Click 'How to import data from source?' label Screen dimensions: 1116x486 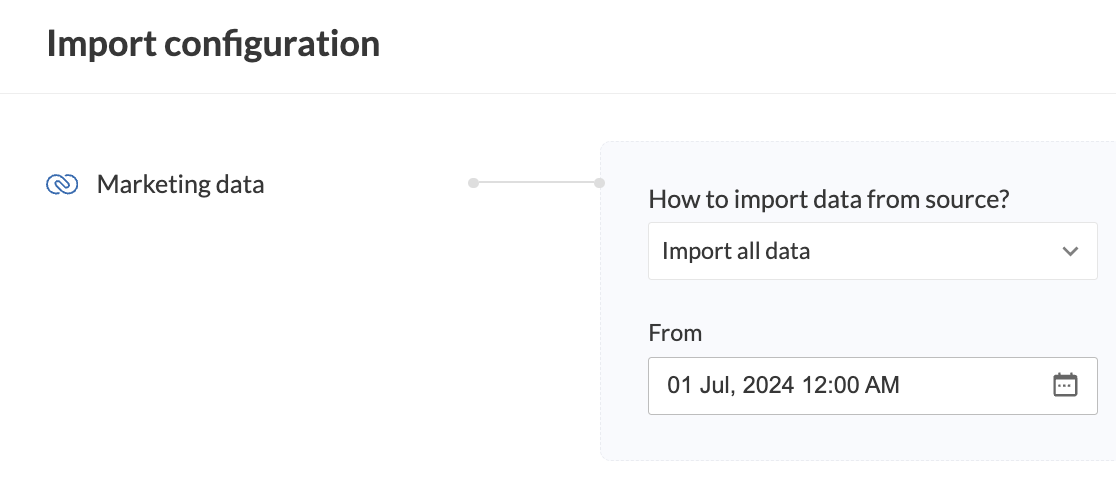[x=829, y=199]
